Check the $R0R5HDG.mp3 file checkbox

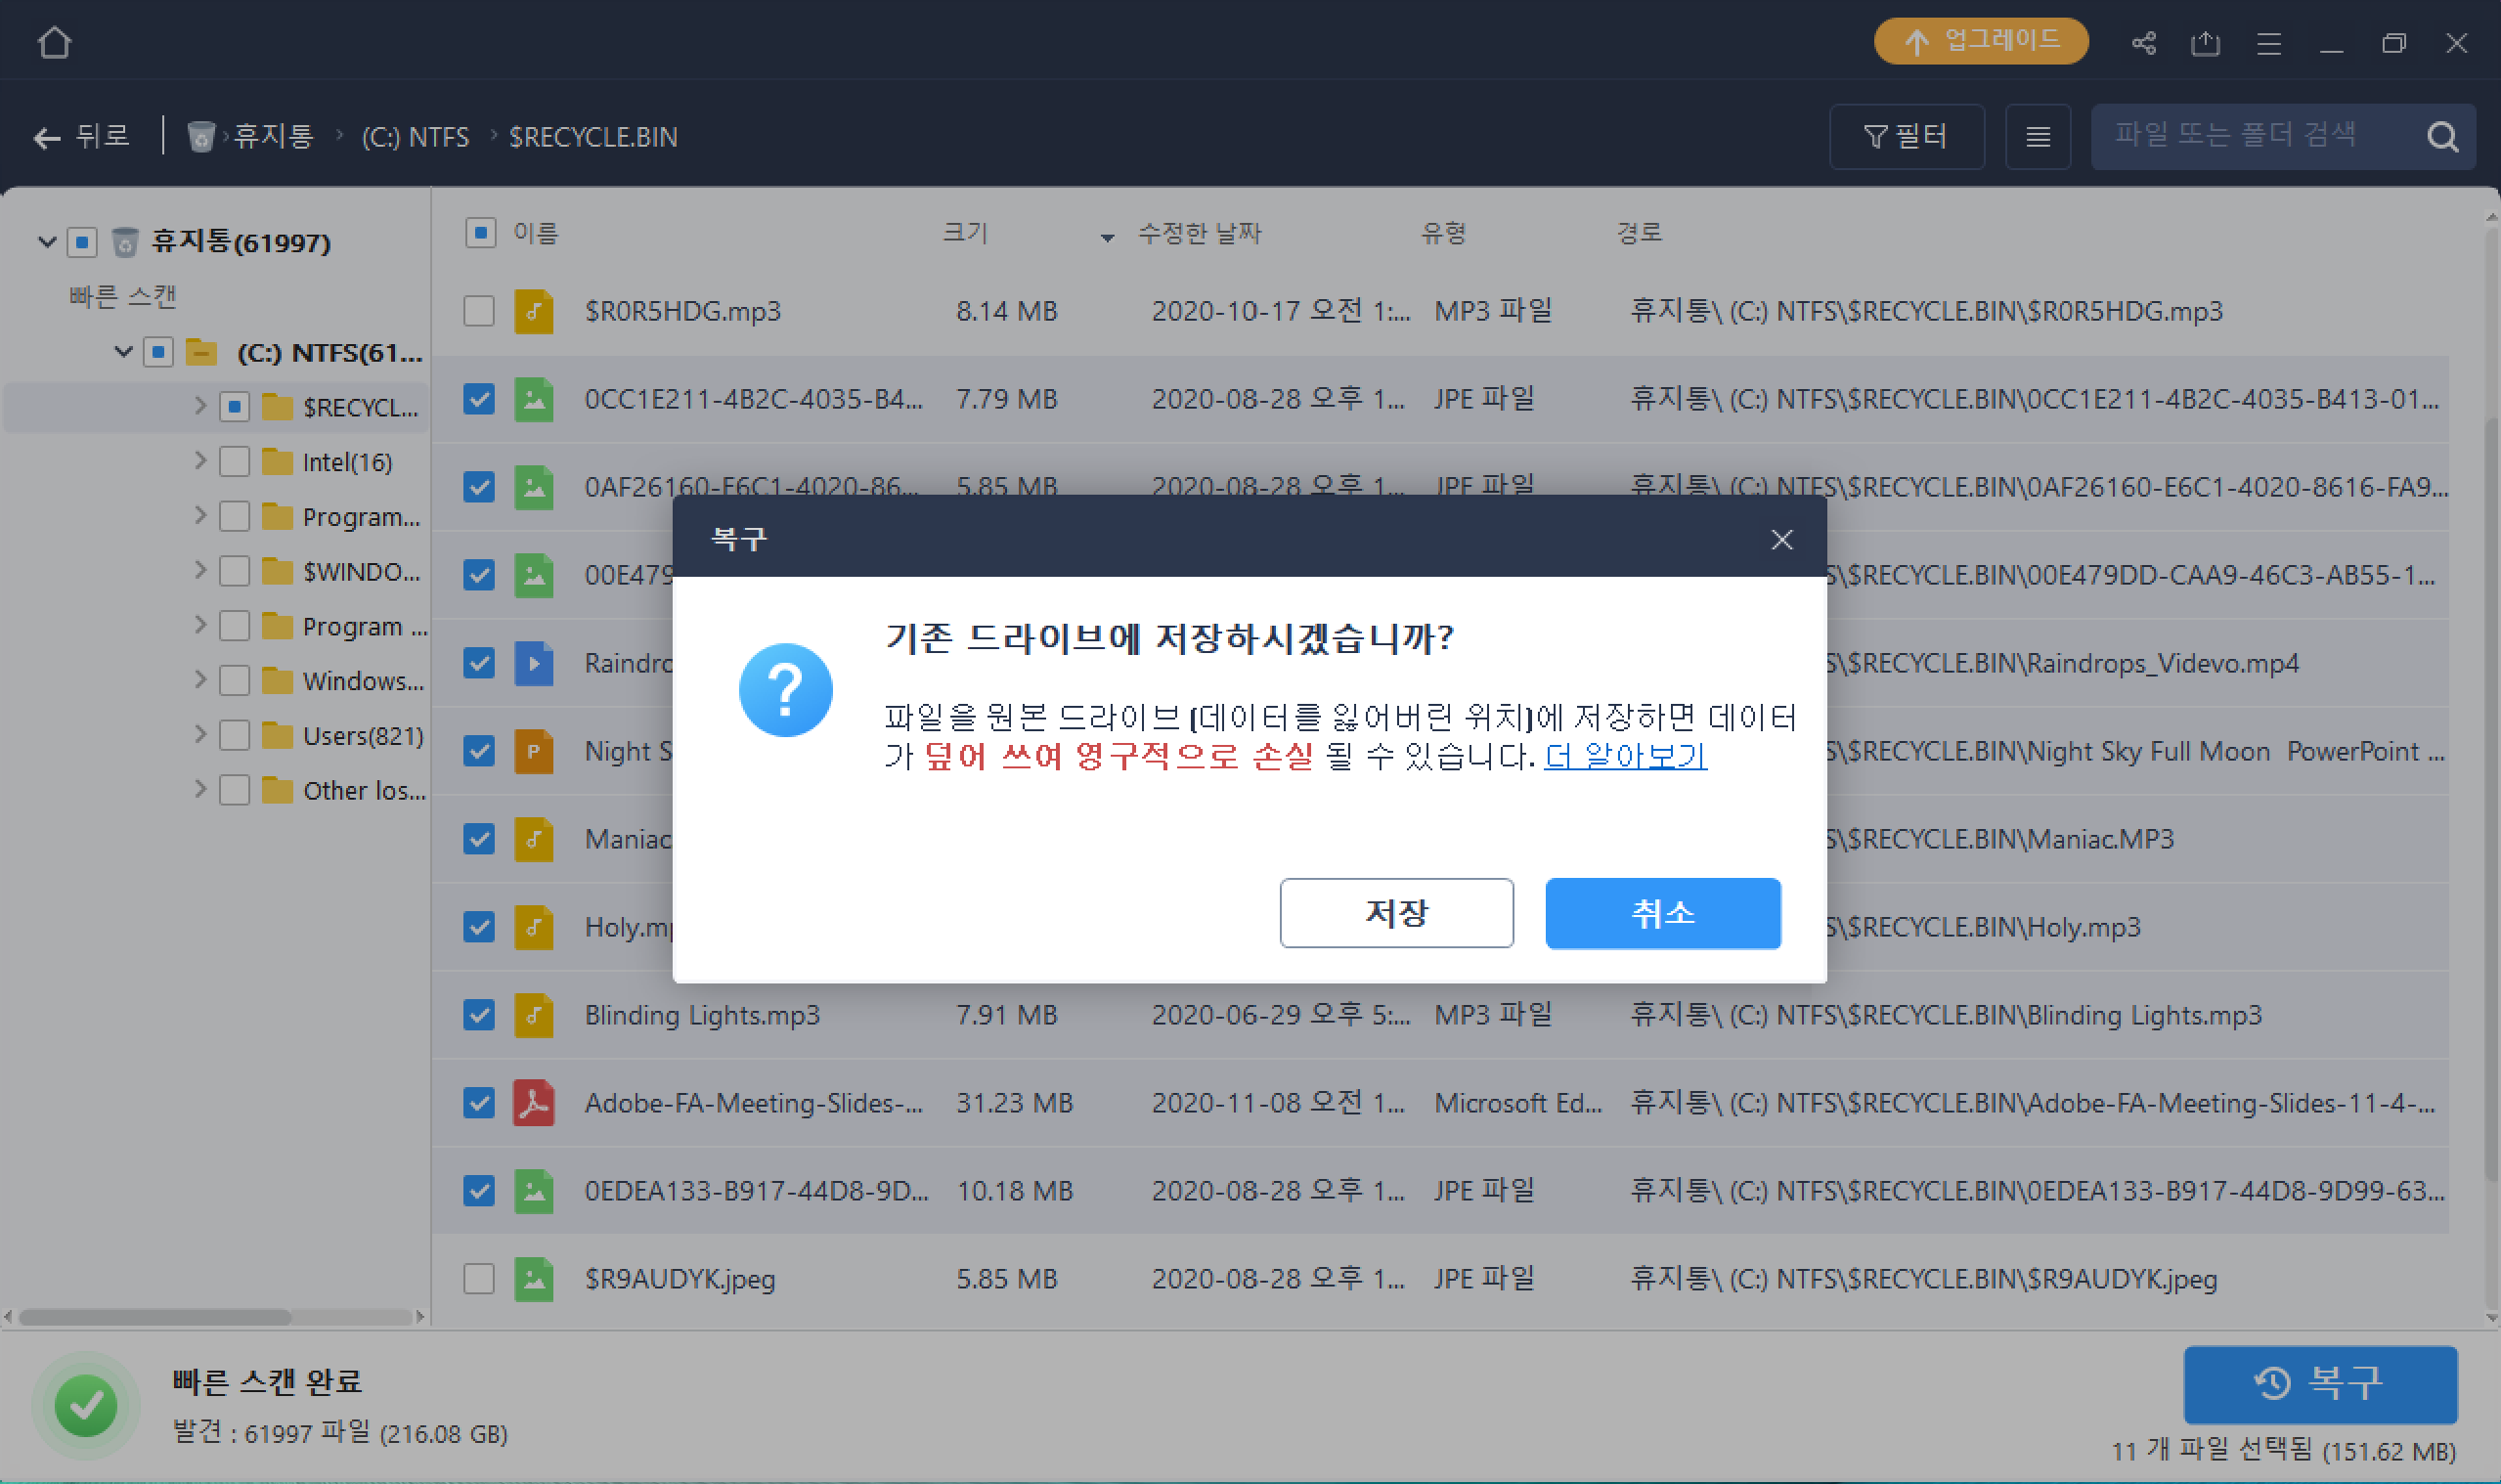[x=479, y=311]
